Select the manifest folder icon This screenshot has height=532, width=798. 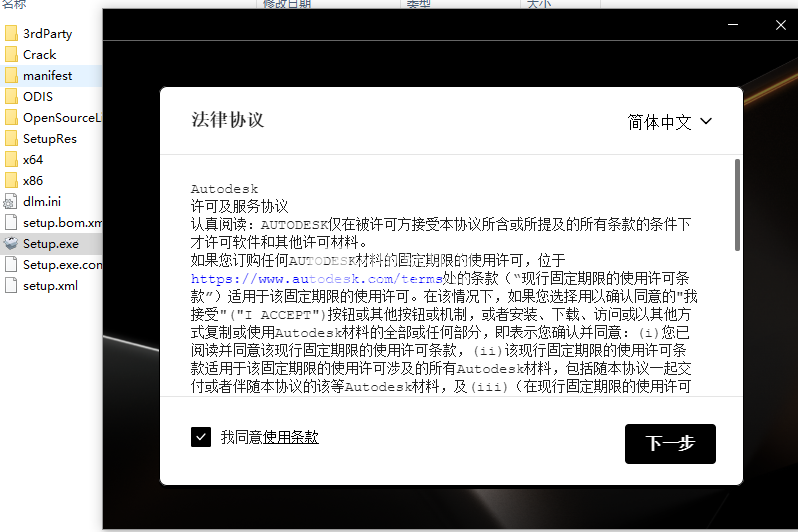[11, 75]
